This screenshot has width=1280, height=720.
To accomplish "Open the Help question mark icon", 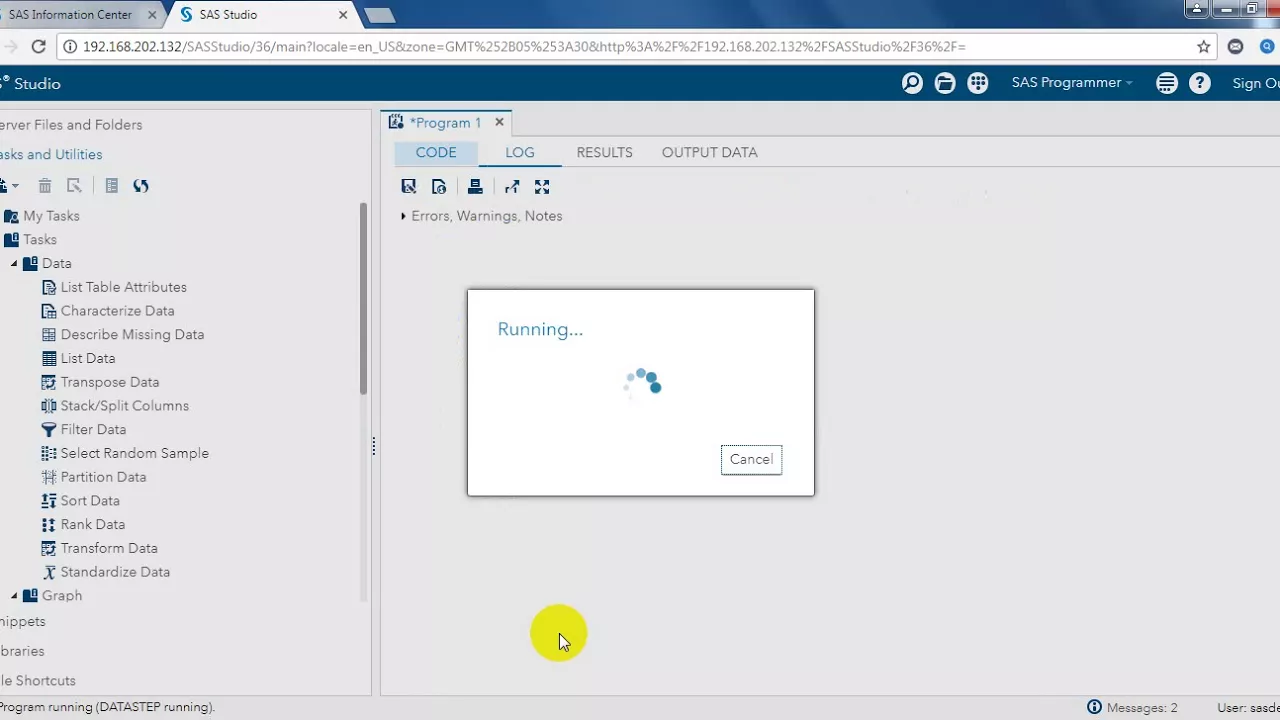I will [1200, 84].
